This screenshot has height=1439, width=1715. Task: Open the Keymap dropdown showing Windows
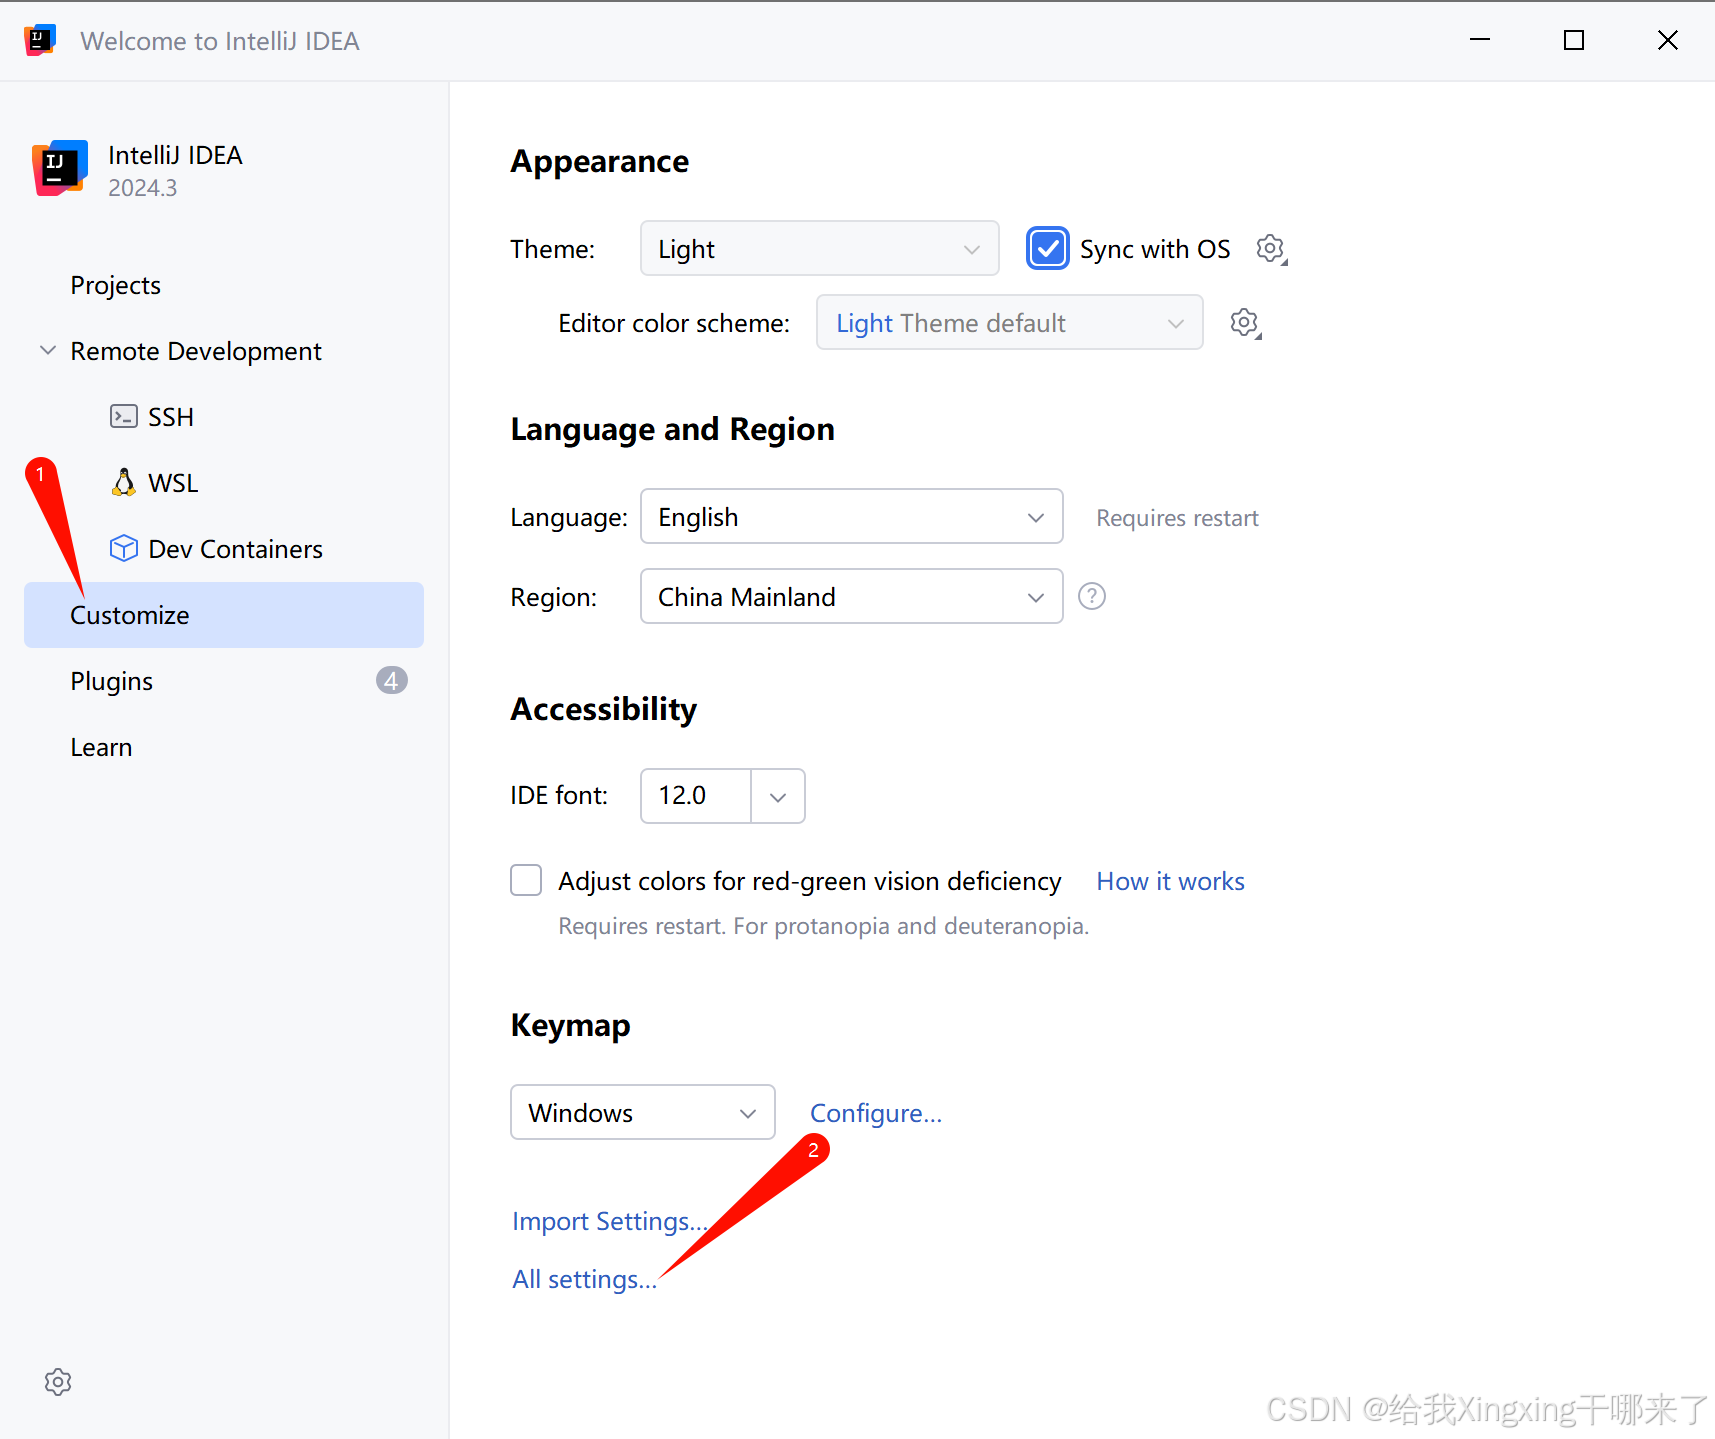[643, 1113]
